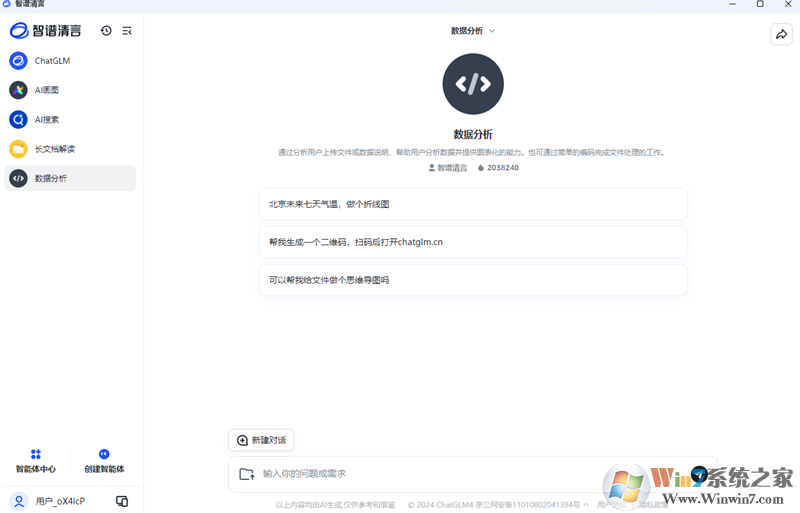Screen dimensions: 800x513
Task: Collapse the sidebar with the menu icon
Action: (127, 31)
